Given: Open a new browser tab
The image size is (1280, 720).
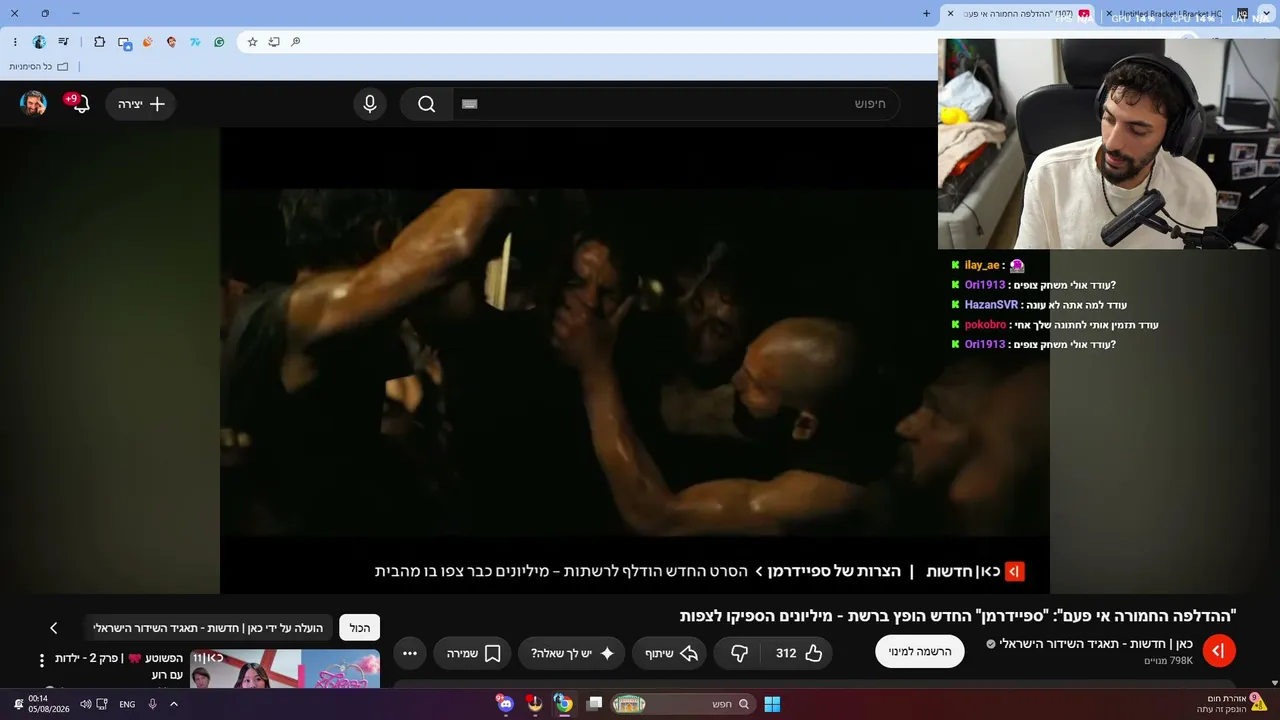Looking at the screenshot, I should (927, 14).
